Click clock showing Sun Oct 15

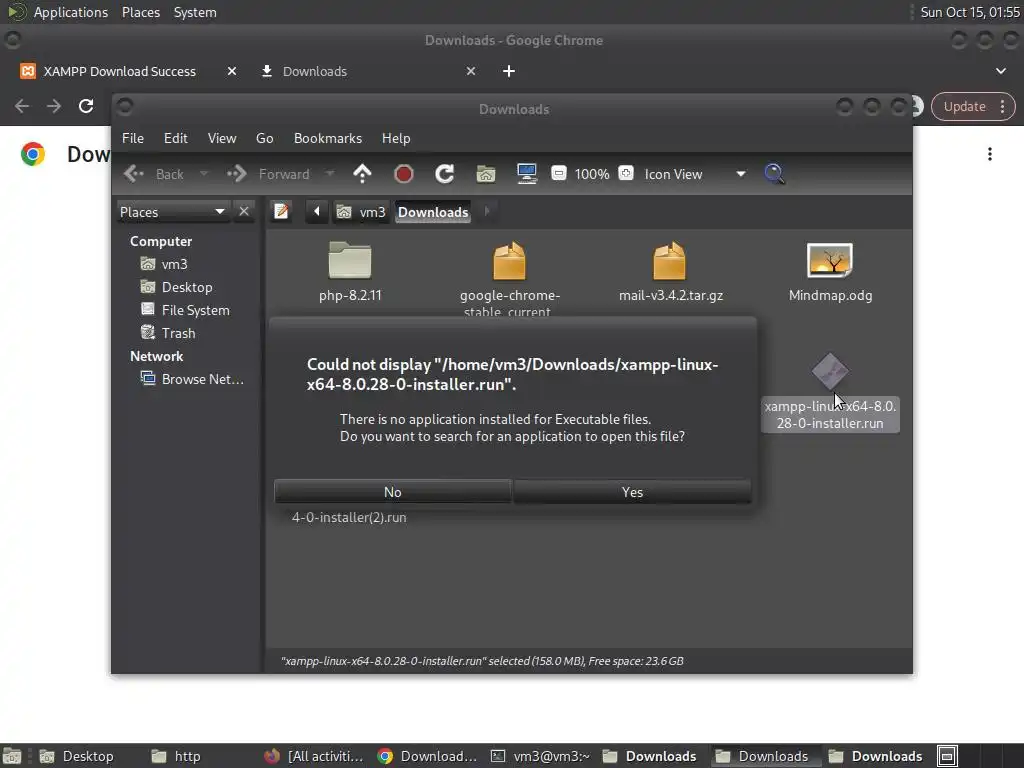(969, 12)
